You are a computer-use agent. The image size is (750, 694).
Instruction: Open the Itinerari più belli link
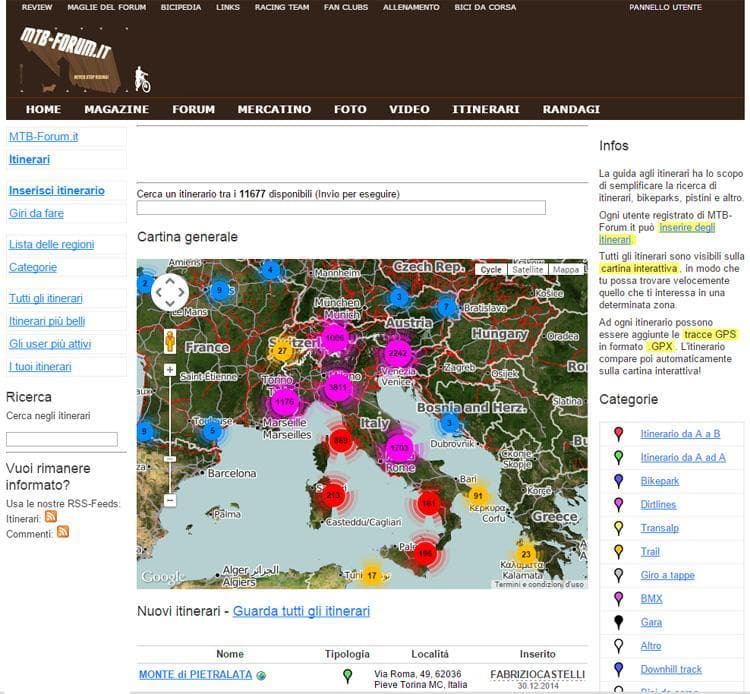pos(47,321)
